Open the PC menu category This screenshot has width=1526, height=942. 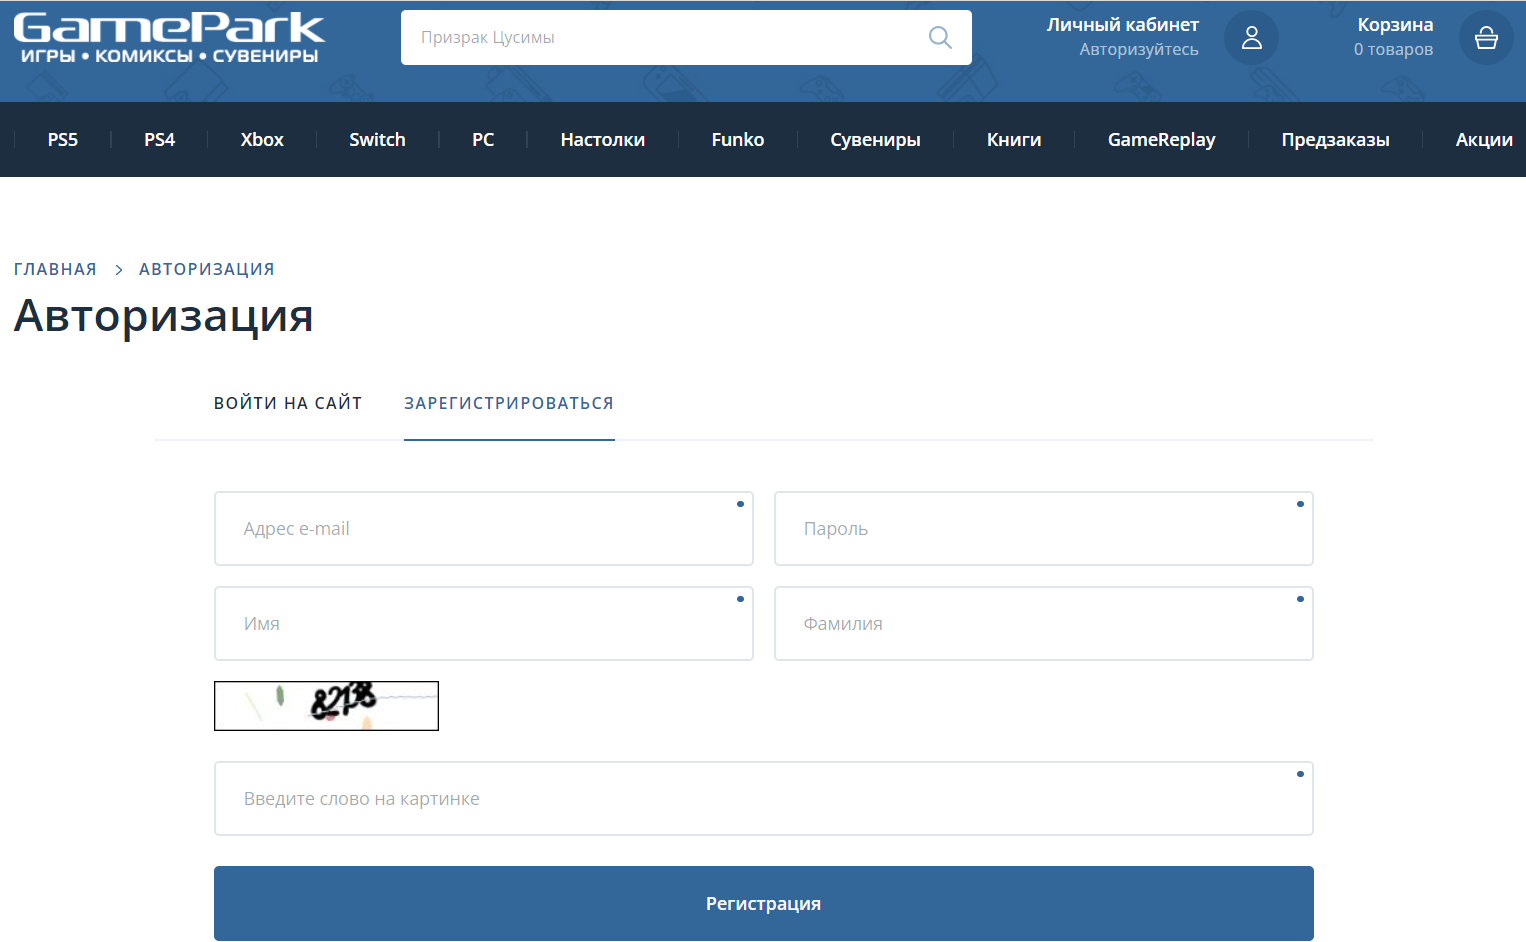pos(483,140)
